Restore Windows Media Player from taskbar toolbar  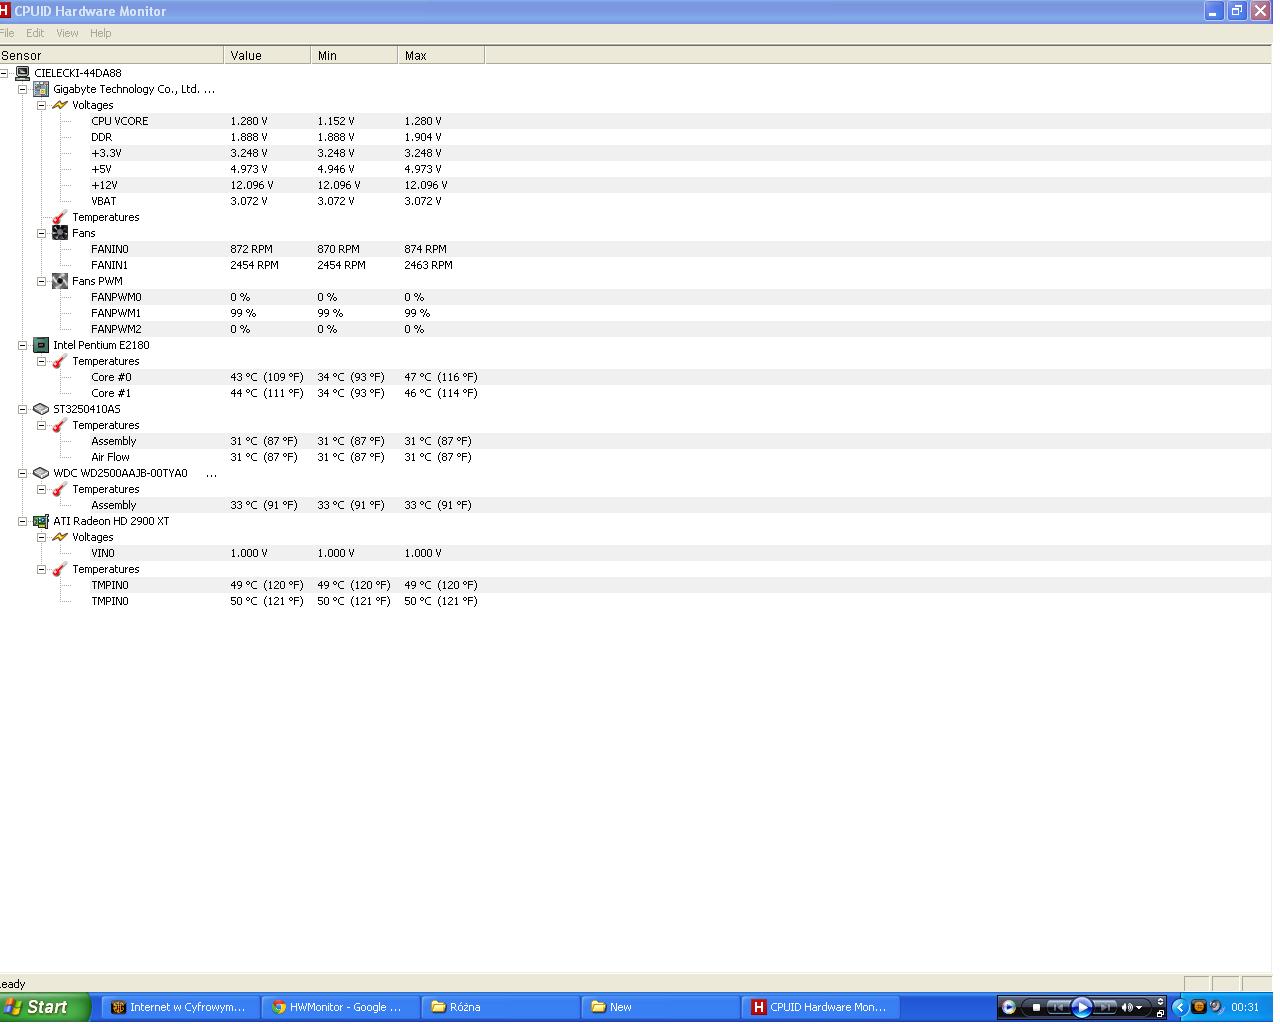(1160, 1013)
